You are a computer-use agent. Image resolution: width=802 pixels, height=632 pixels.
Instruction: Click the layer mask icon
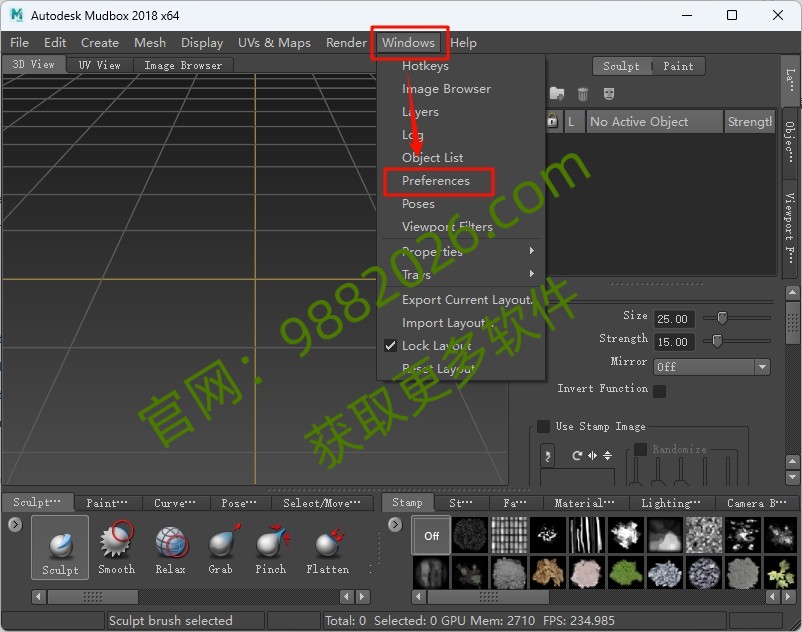pyautogui.click(x=609, y=94)
